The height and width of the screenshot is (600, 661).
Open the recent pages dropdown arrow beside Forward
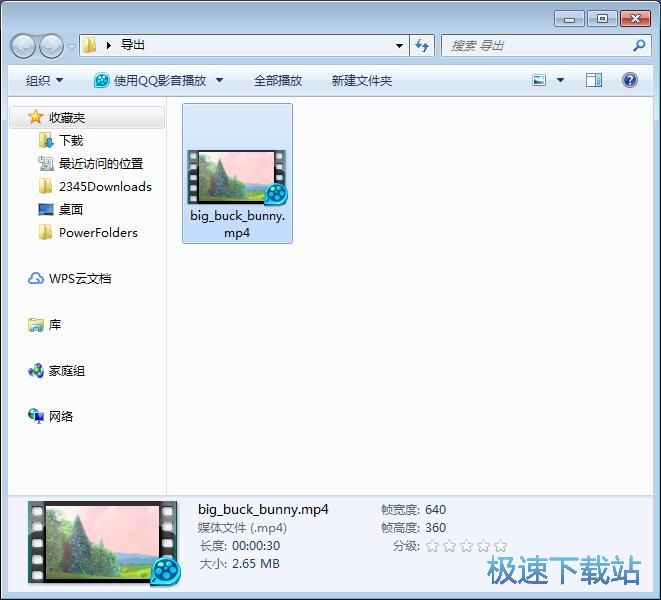pyautogui.click(x=71, y=46)
